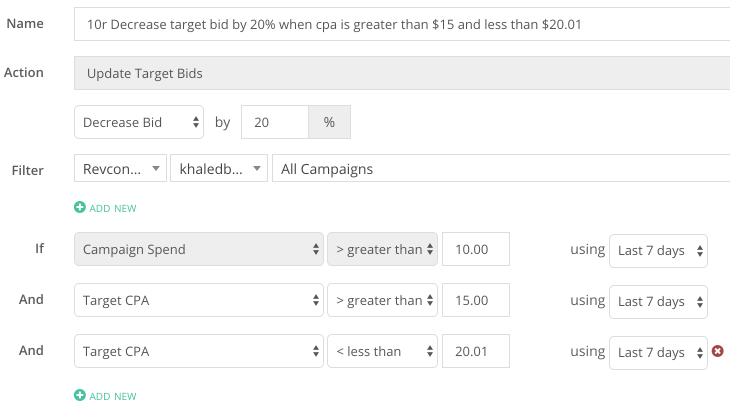Click the green plus icon under Filter
730x413 pixels.
point(80,207)
